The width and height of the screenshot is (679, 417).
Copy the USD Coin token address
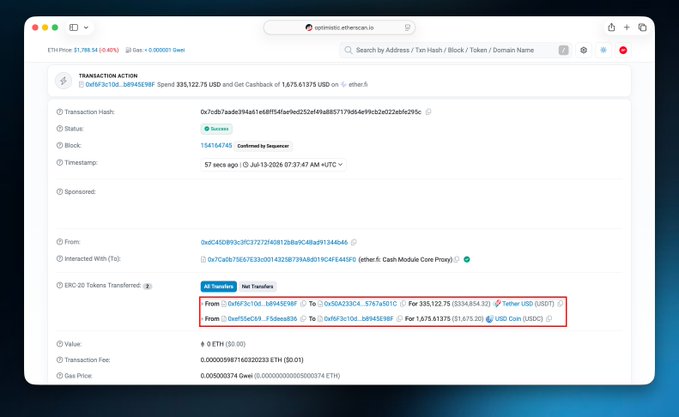click(549, 319)
